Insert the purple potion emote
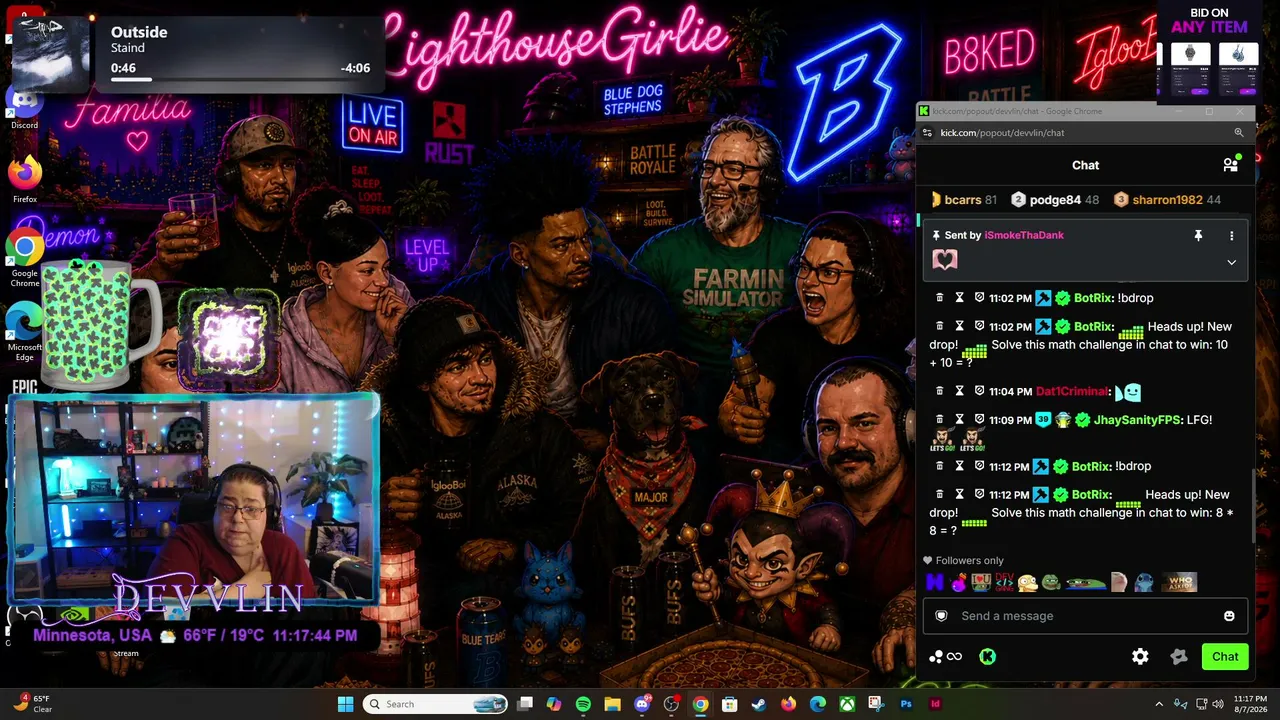1280x720 pixels. 959,582
